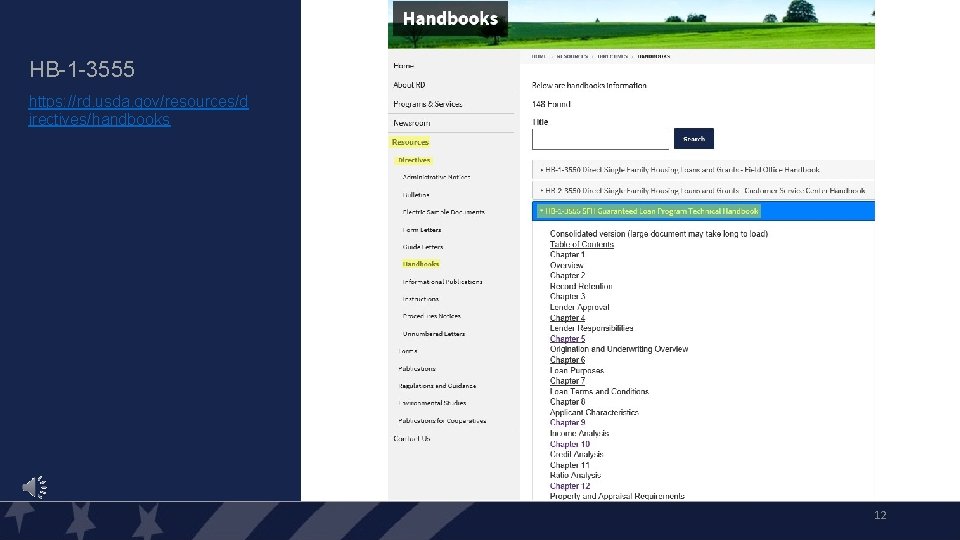Click the Chapter 12 entry
This screenshot has height=540, width=960.
tap(569, 486)
